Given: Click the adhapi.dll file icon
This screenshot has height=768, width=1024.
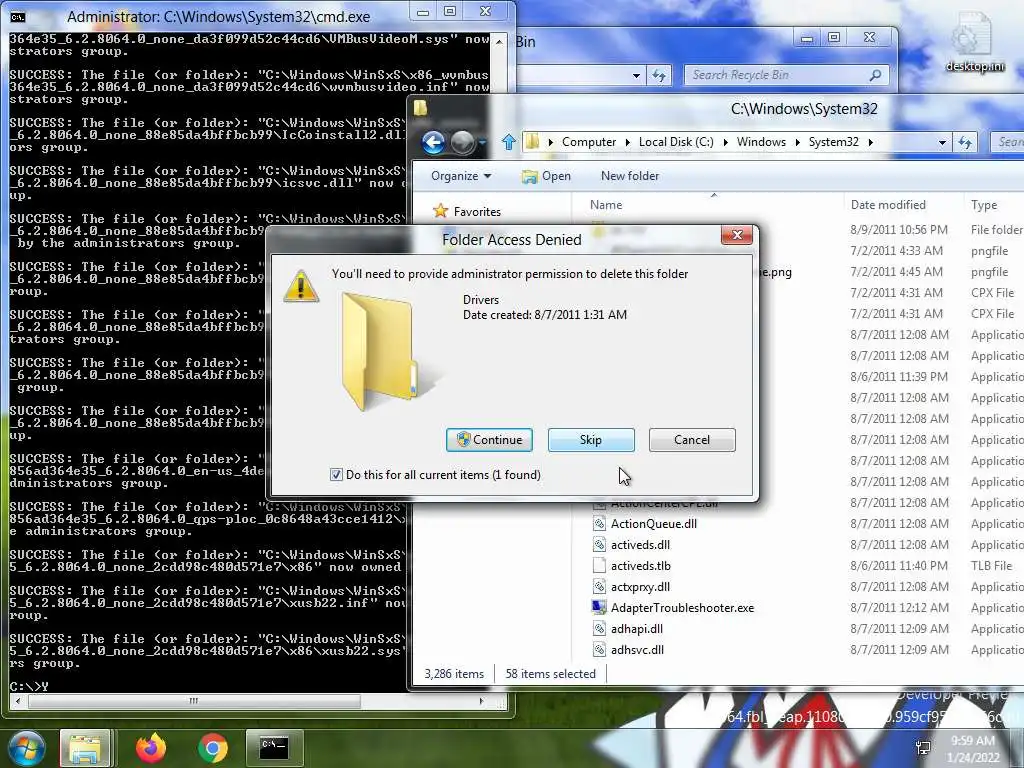Looking at the screenshot, I should (599, 628).
